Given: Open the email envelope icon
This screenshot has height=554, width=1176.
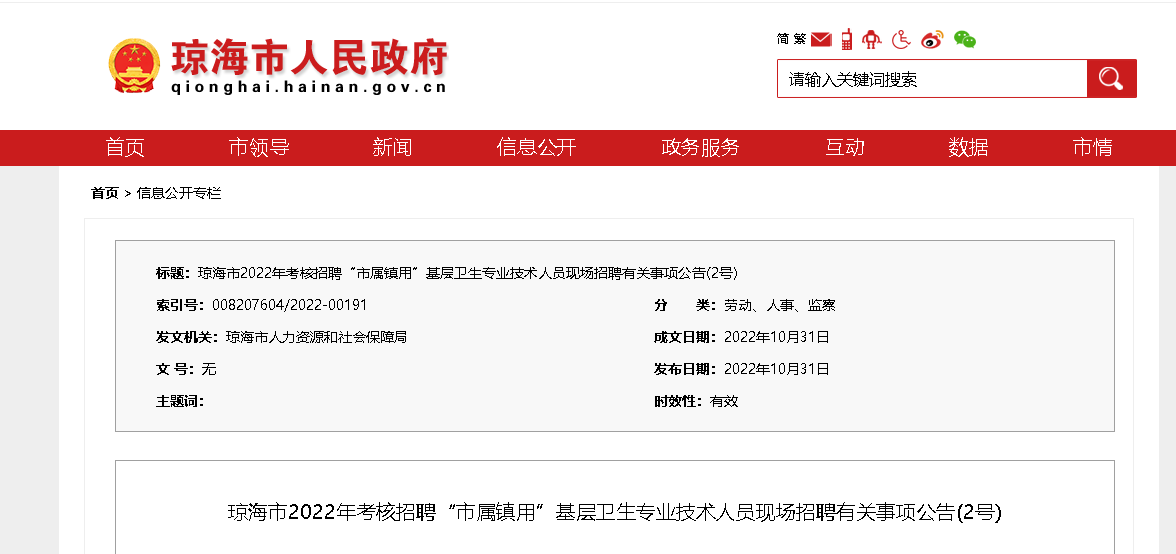Looking at the screenshot, I should click(x=821, y=39).
